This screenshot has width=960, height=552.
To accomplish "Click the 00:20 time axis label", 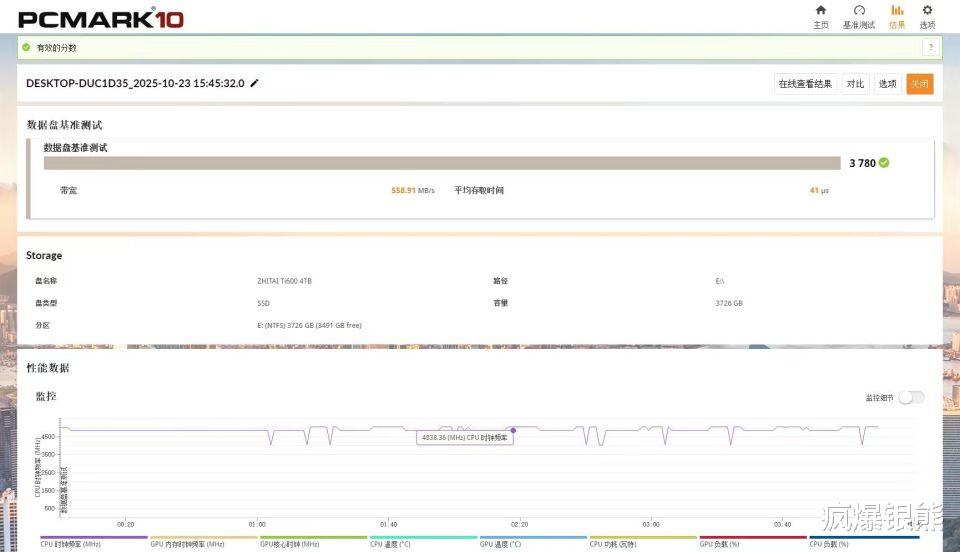I will click(x=126, y=524).
